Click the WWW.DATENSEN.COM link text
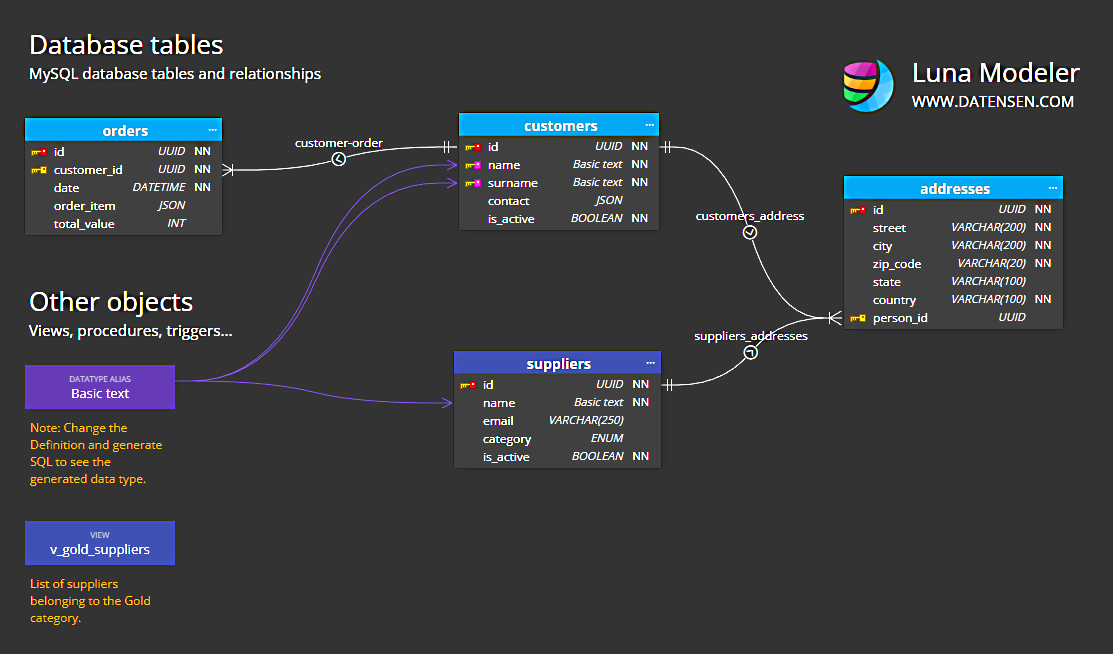Image resolution: width=1113 pixels, height=654 pixels. click(x=992, y=102)
